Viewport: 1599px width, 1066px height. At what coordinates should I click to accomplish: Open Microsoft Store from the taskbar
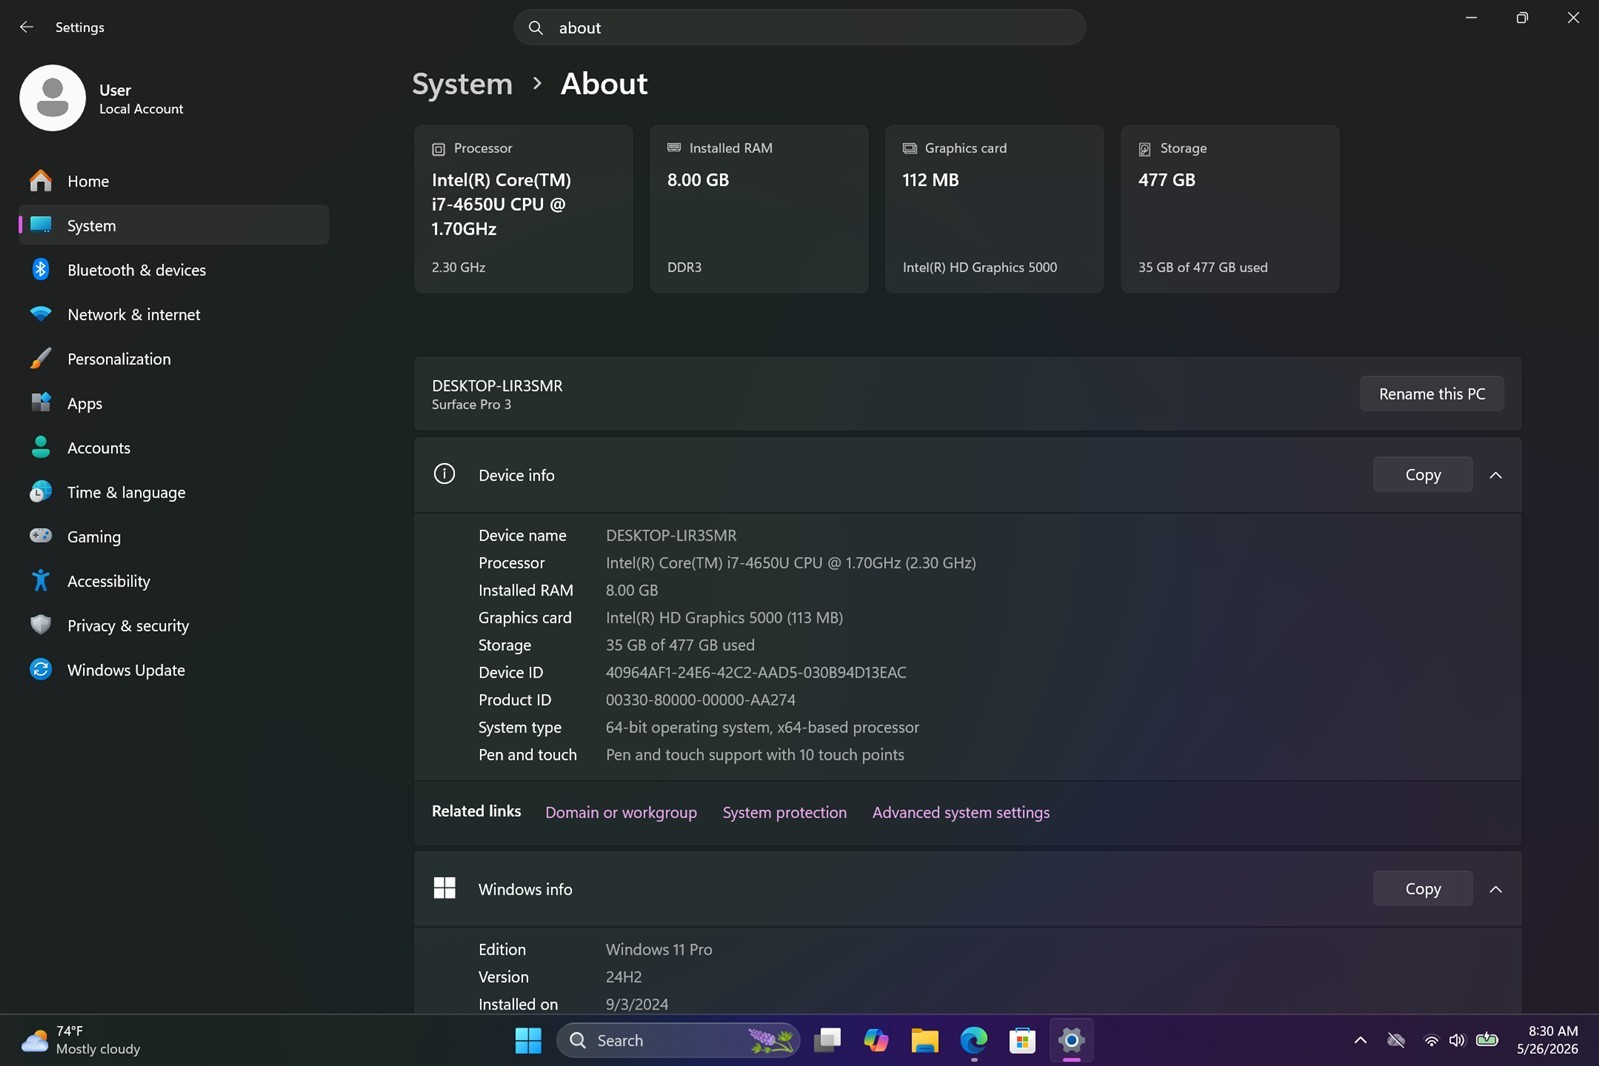[x=1022, y=1041]
